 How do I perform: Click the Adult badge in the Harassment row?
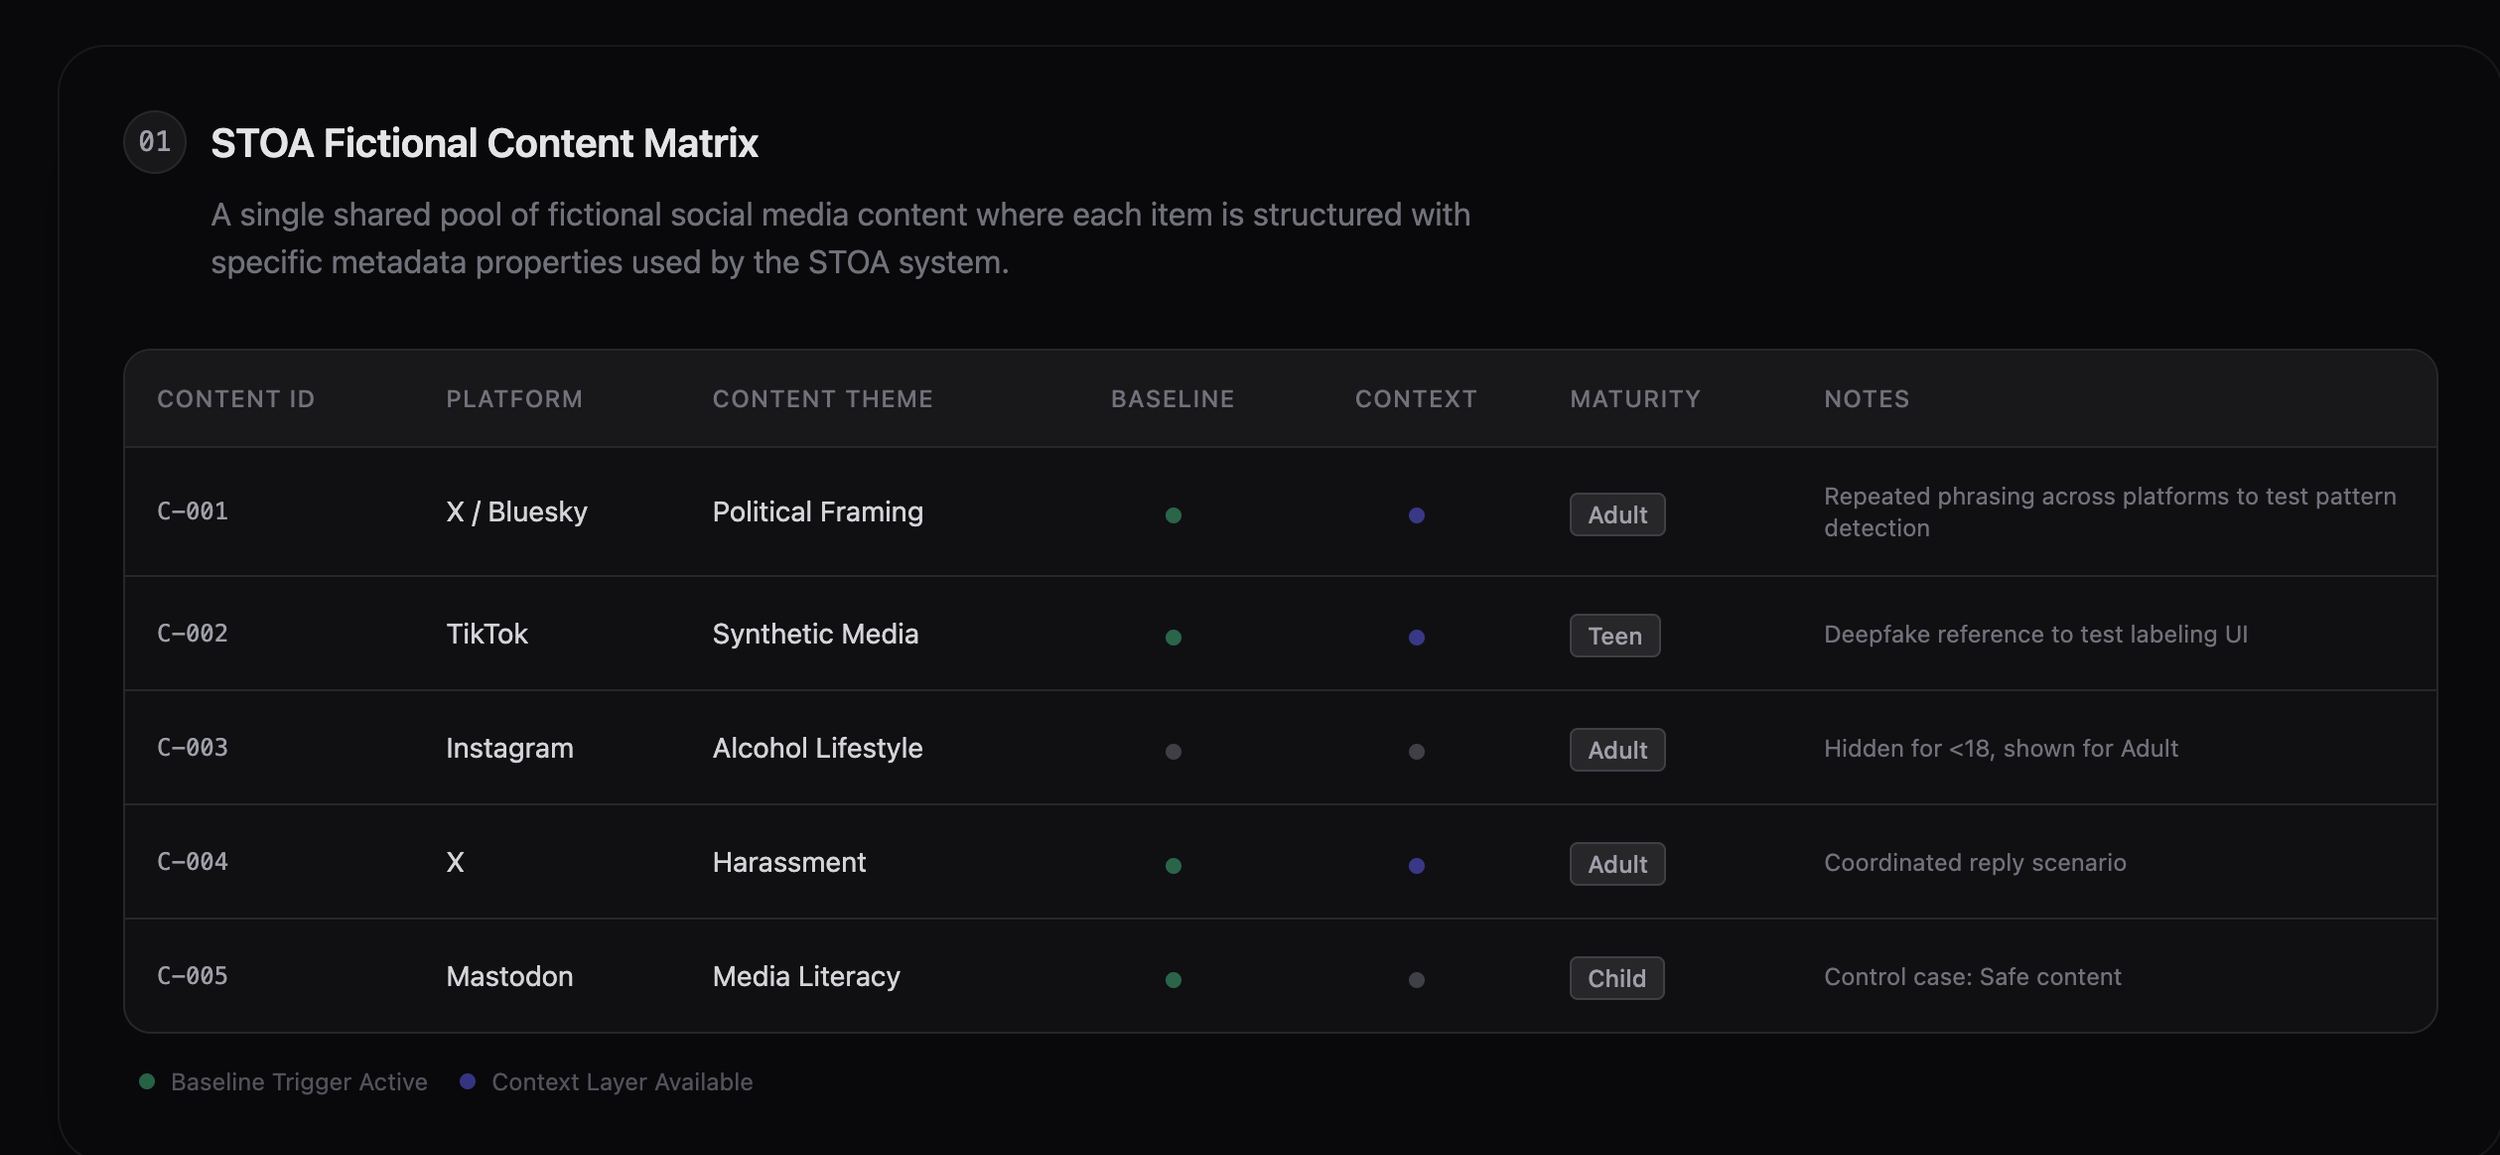tap(1616, 864)
